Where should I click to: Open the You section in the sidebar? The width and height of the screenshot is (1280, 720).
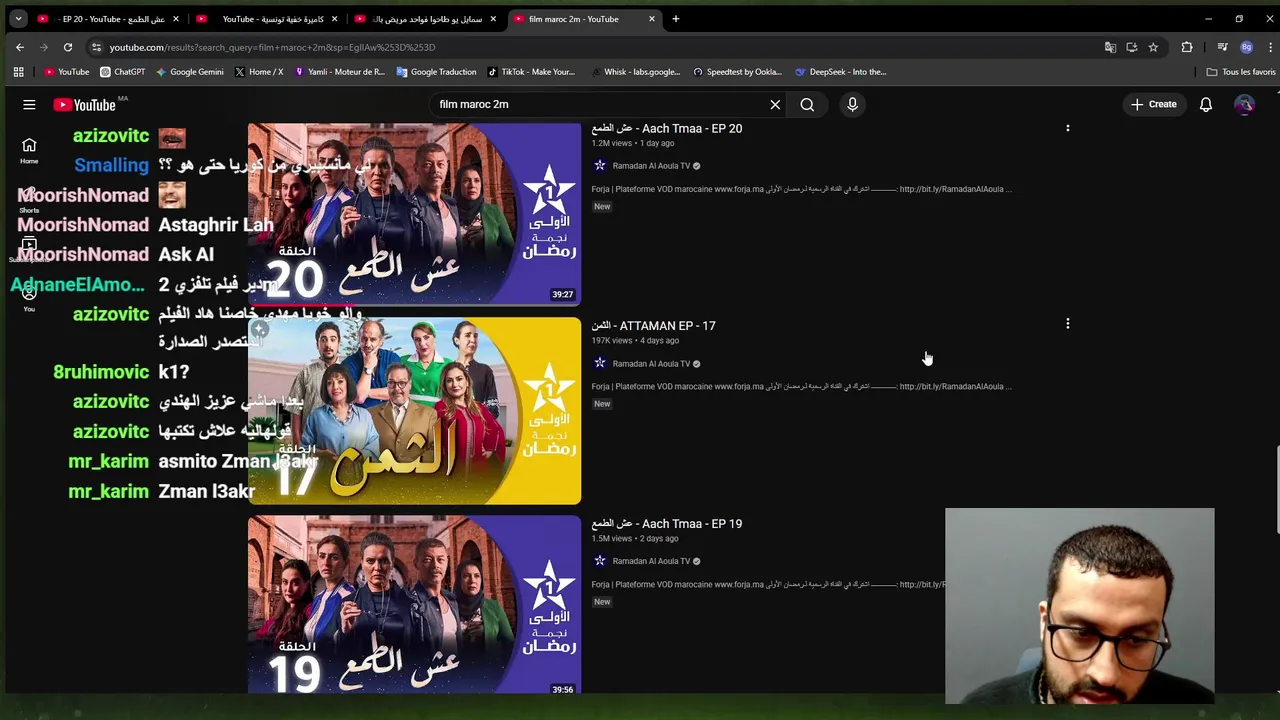pyautogui.click(x=29, y=297)
